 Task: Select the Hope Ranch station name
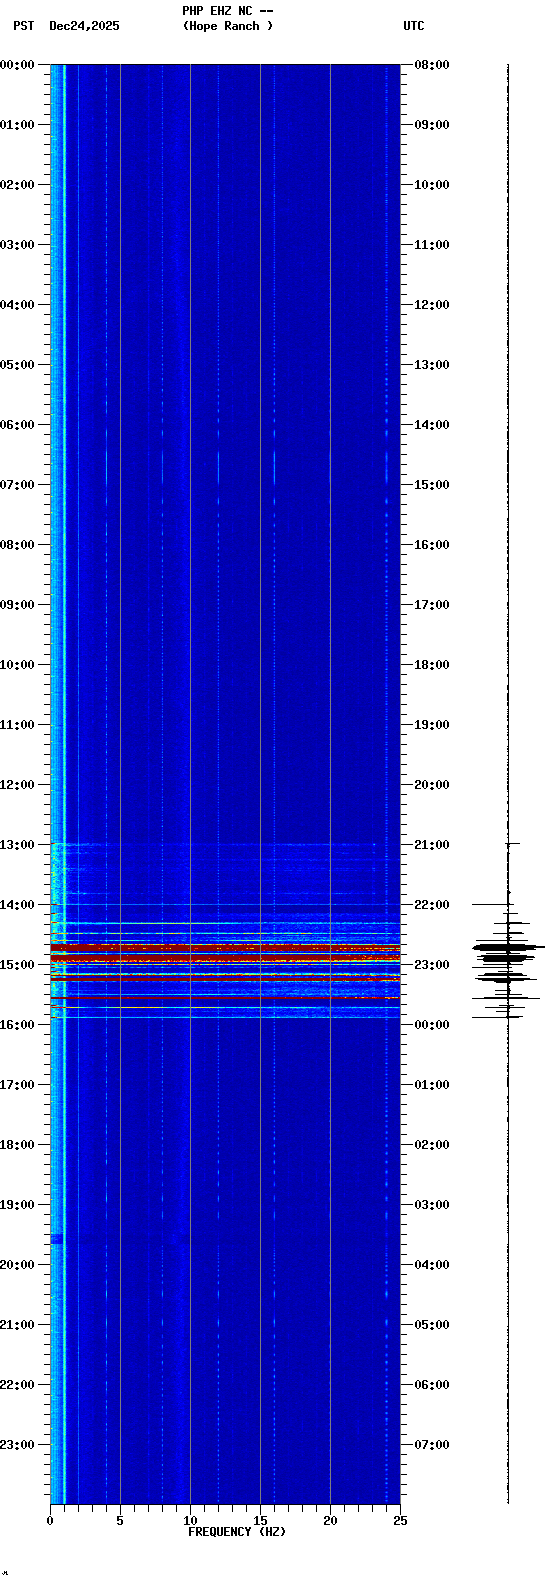228,26
